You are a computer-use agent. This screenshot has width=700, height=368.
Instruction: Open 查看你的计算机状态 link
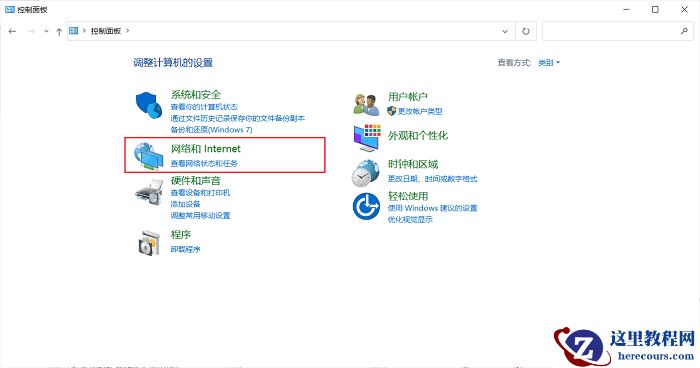click(204, 107)
